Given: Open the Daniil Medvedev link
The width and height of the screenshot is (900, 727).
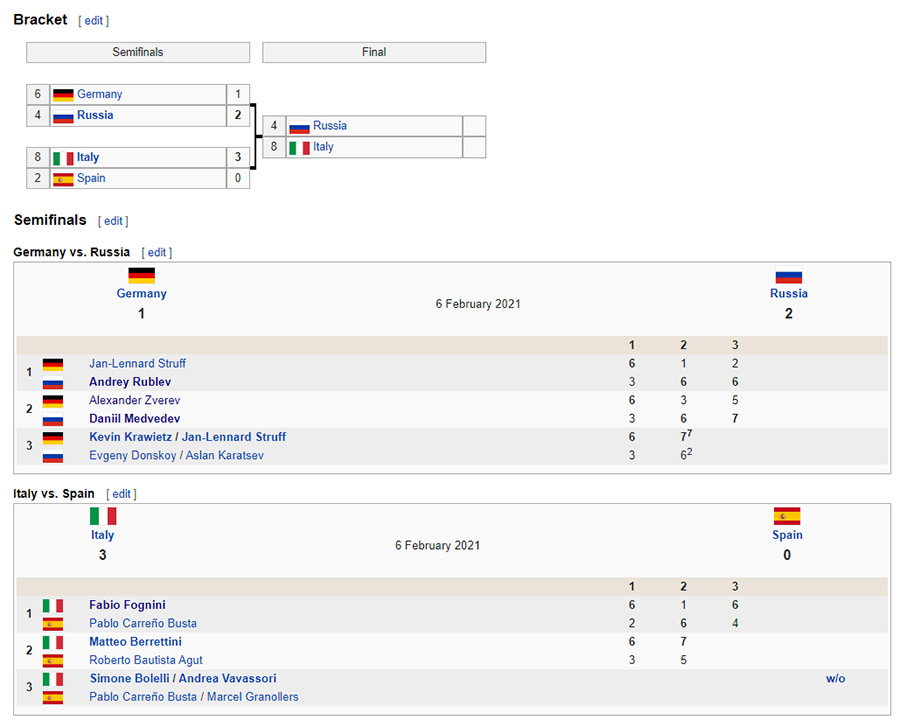Looking at the screenshot, I should (x=134, y=419).
